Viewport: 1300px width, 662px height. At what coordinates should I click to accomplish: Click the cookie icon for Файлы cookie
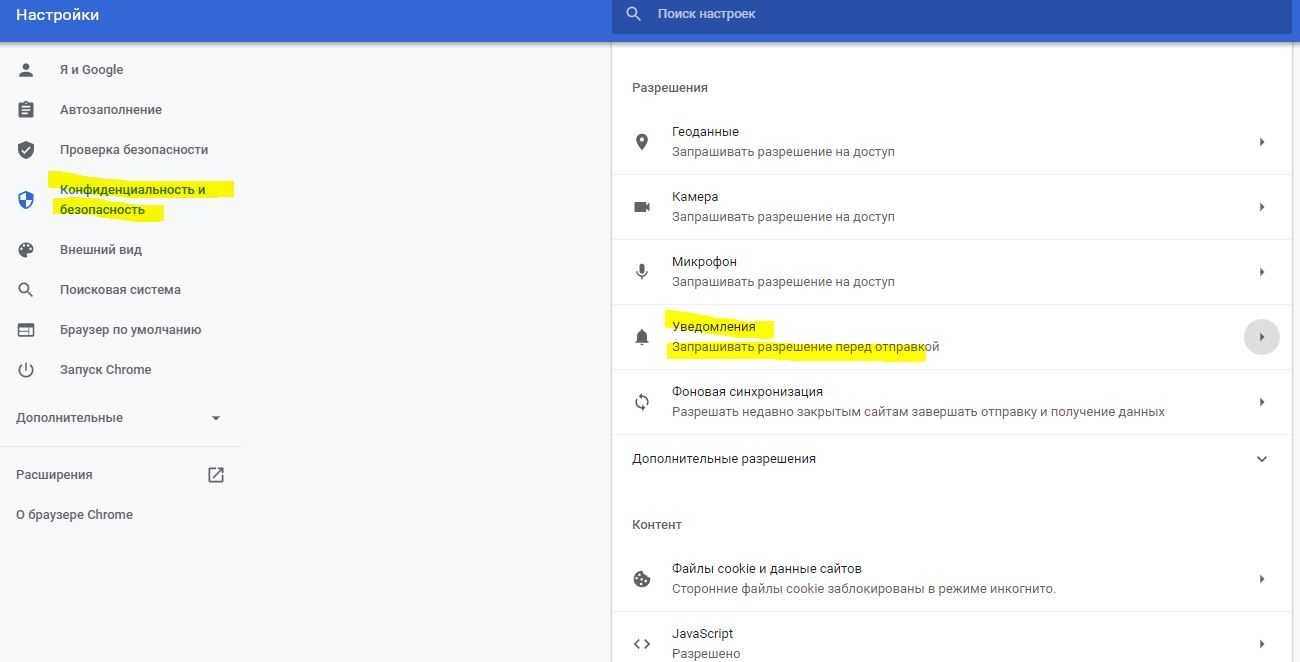coord(642,579)
